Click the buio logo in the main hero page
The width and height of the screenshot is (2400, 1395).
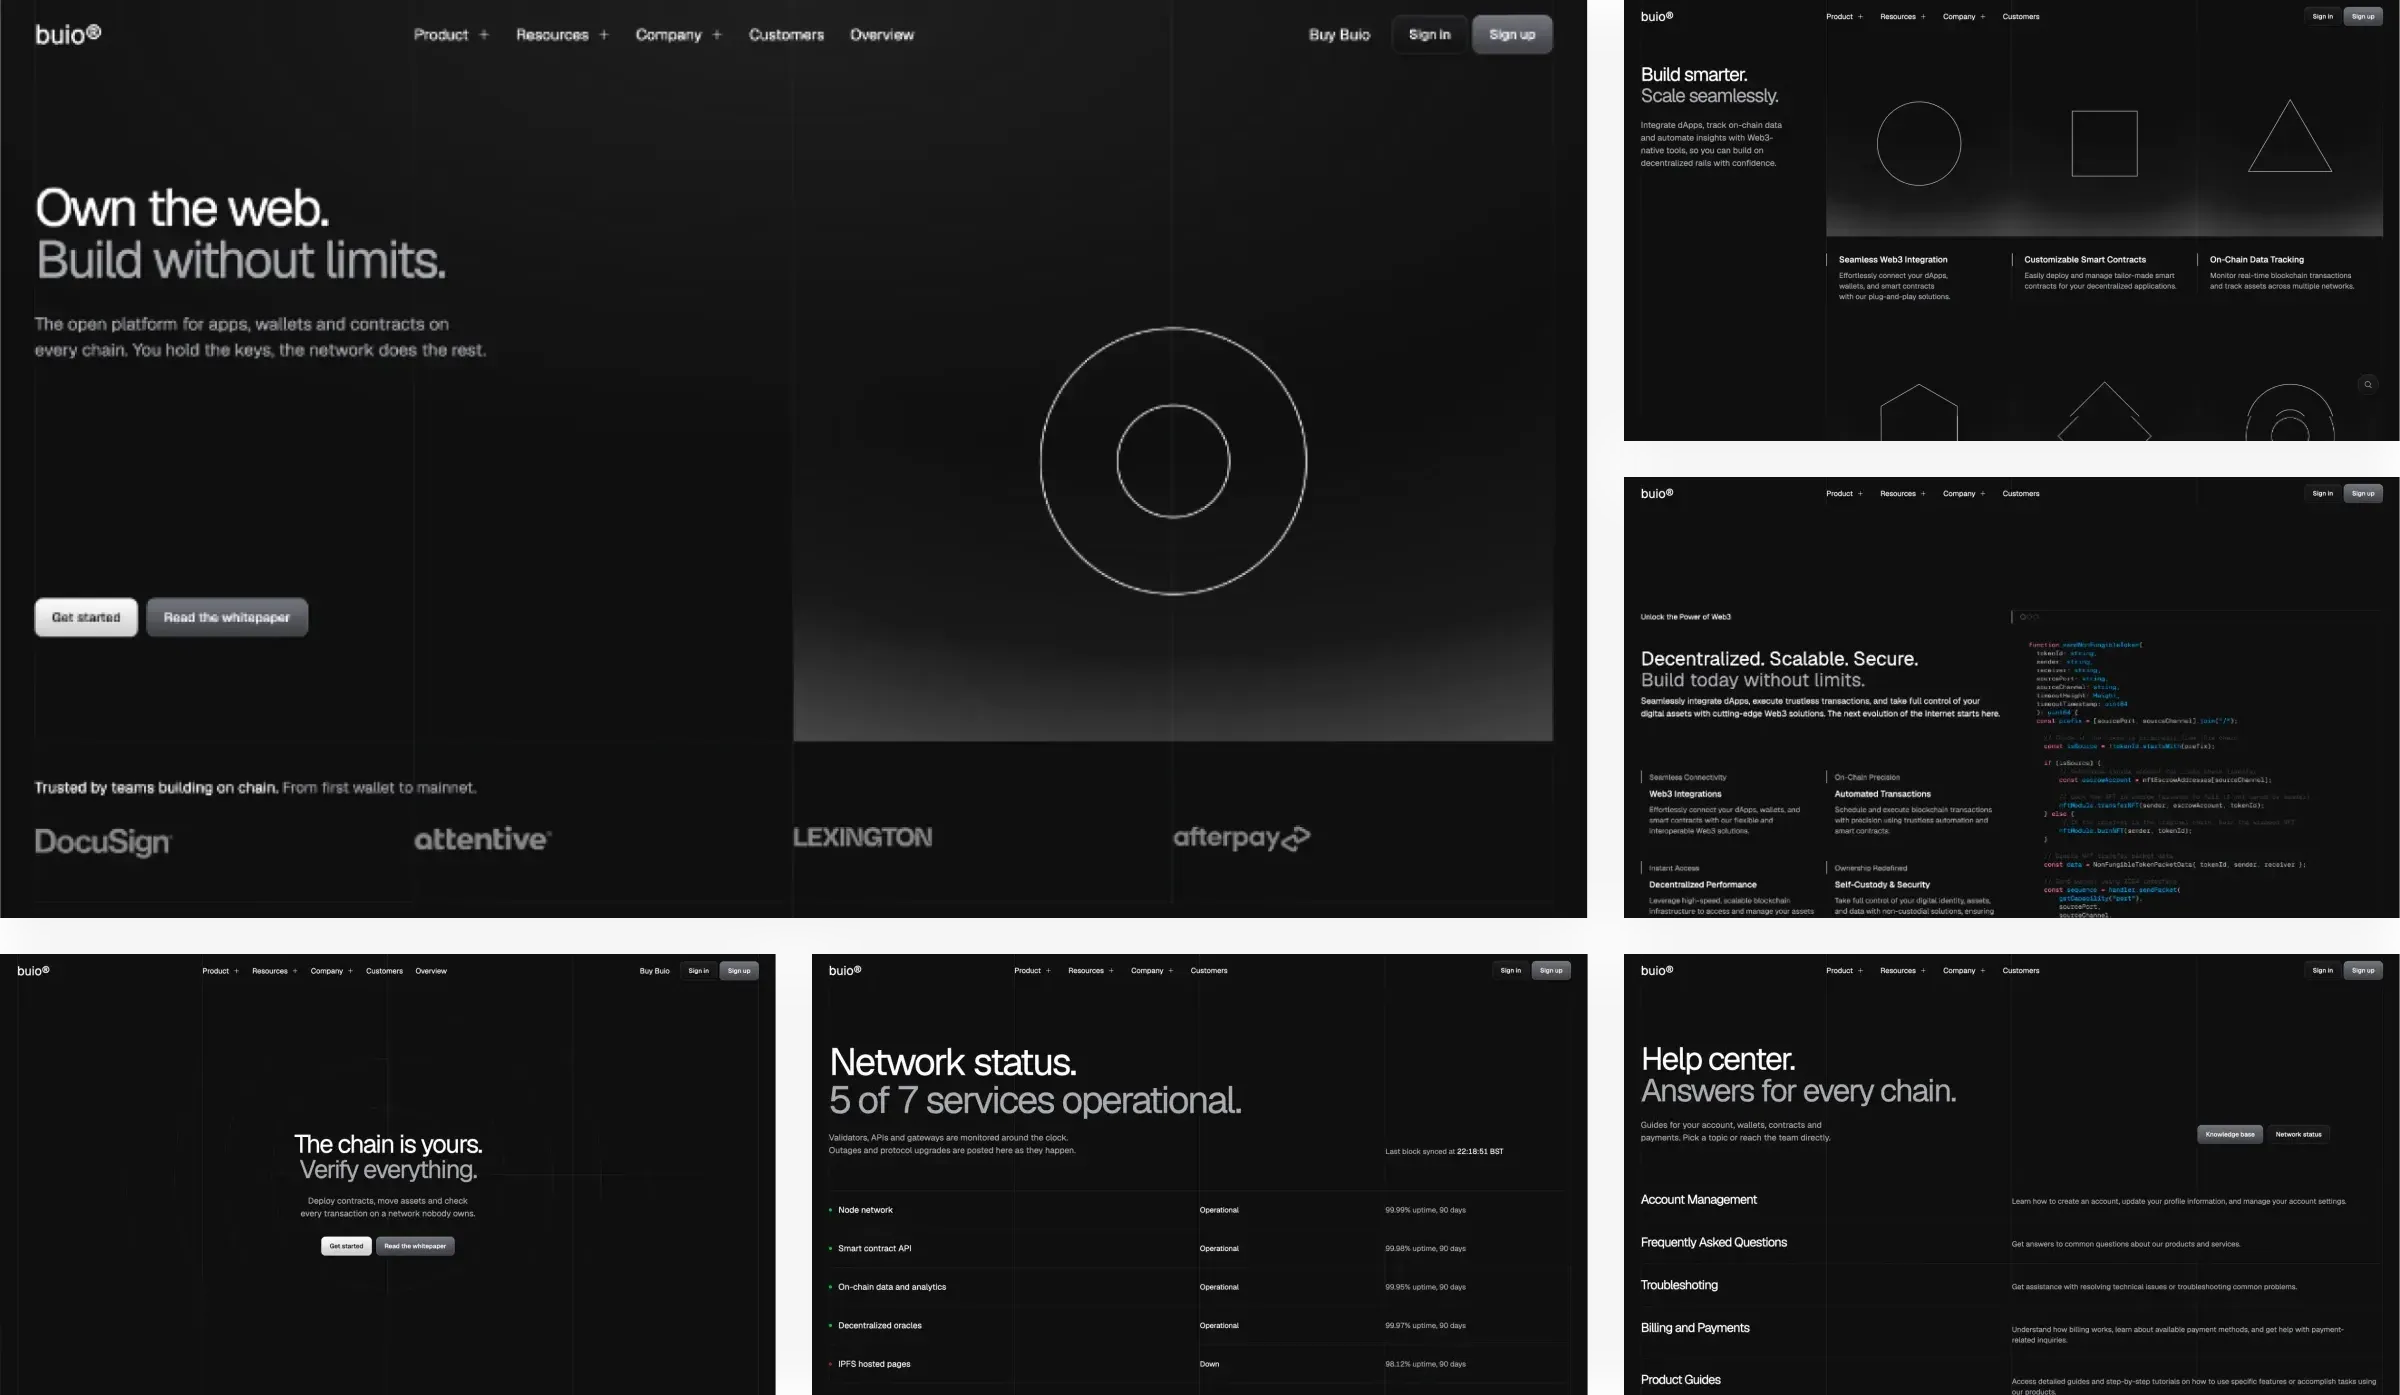pyautogui.click(x=68, y=34)
